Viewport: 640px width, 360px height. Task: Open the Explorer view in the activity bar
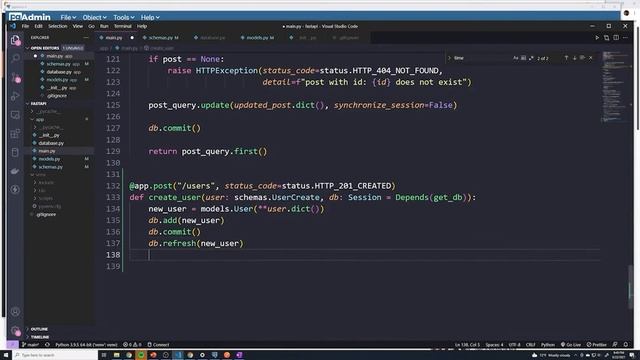click(x=15, y=40)
